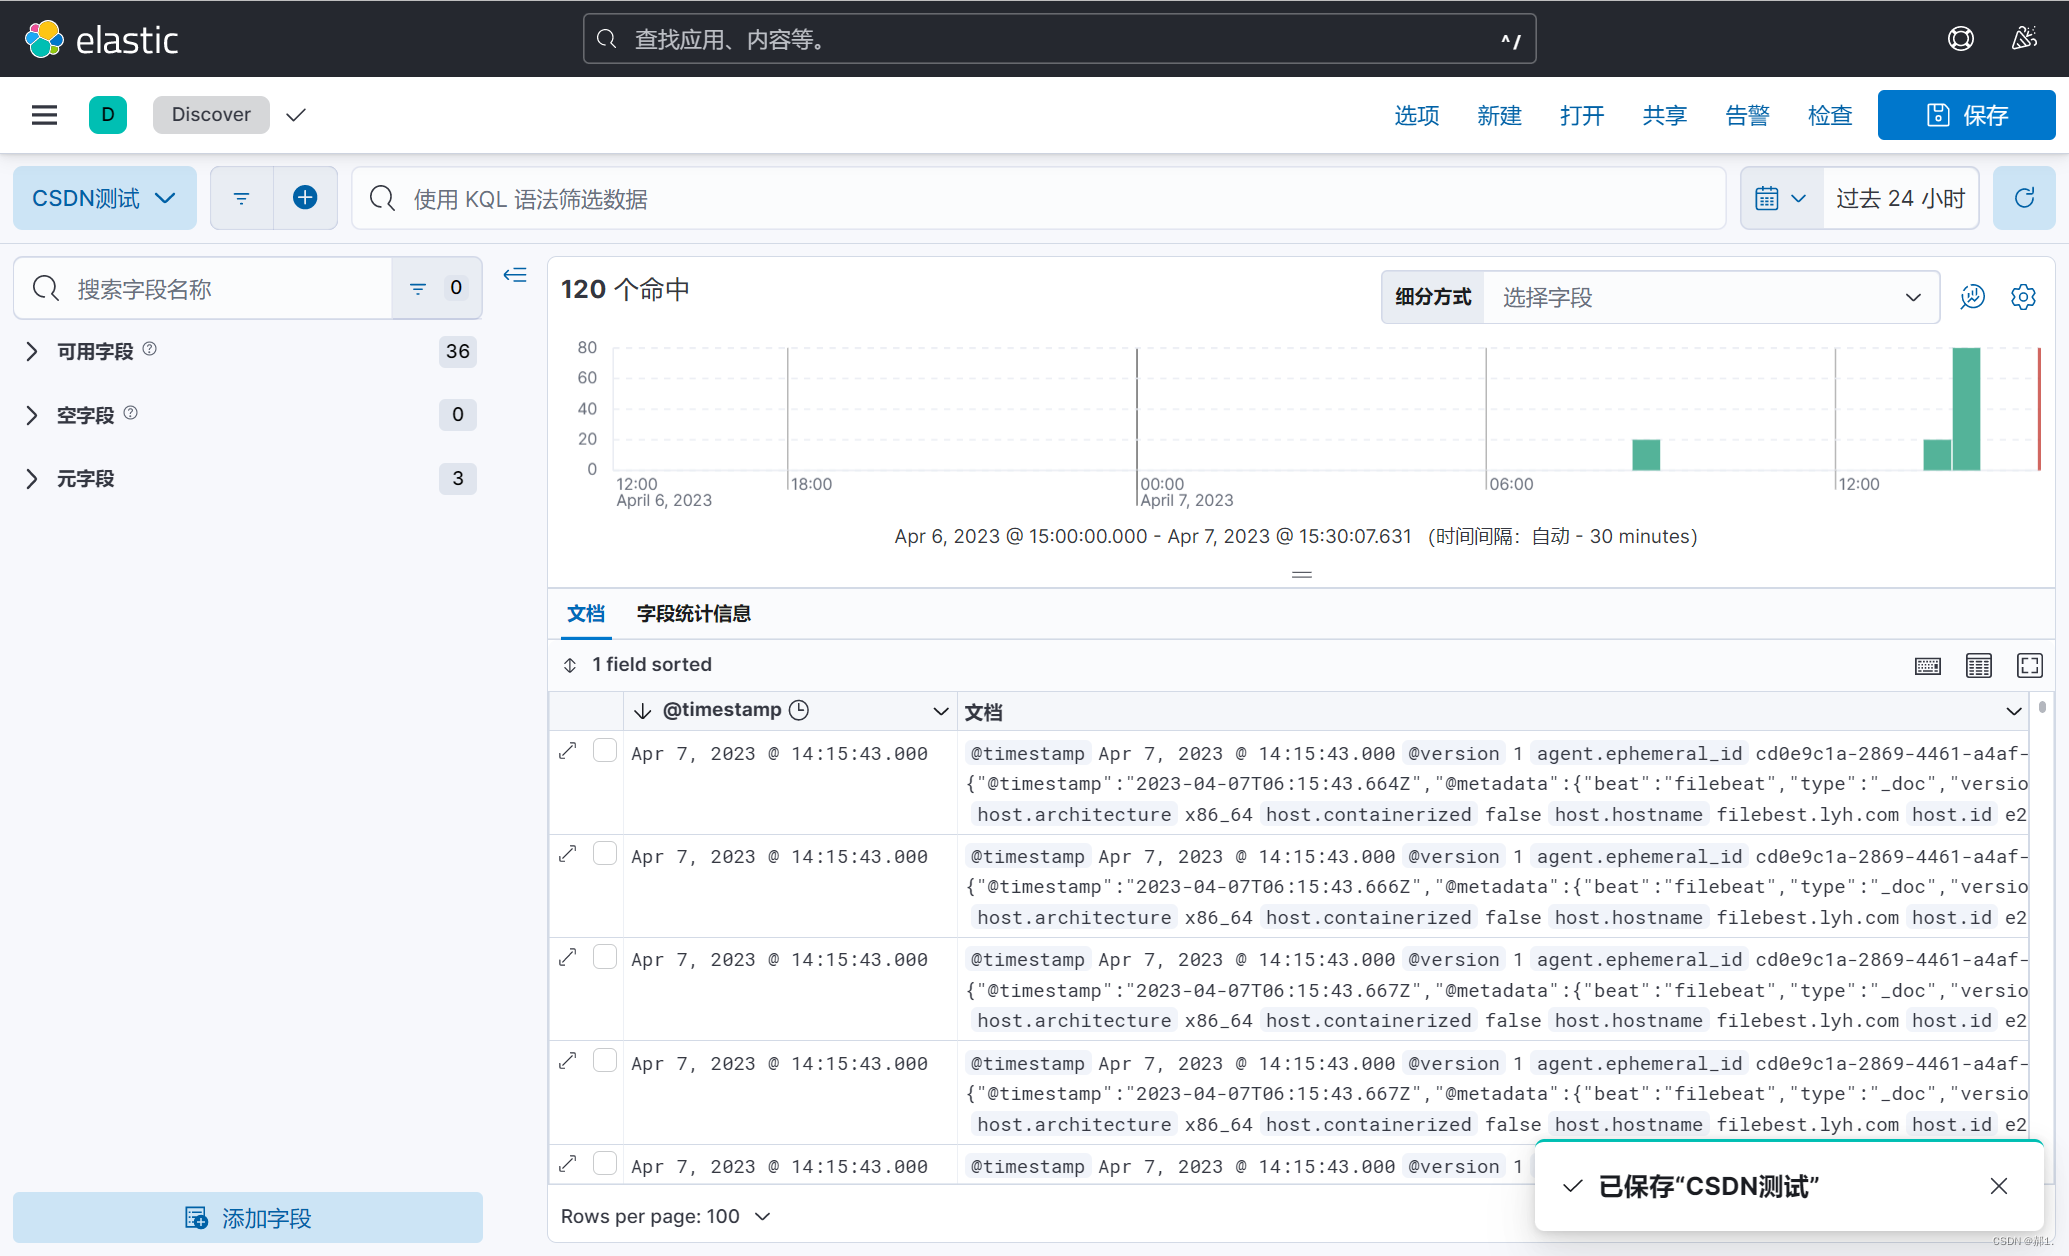The width and height of the screenshot is (2069, 1256).
Task: Click the chart resize handle
Action: click(1301, 574)
